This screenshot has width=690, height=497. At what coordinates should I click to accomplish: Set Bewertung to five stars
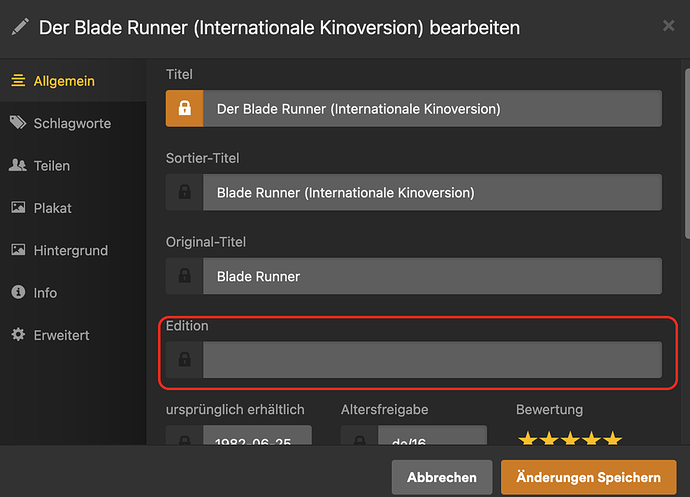click(x=613, y=438)
